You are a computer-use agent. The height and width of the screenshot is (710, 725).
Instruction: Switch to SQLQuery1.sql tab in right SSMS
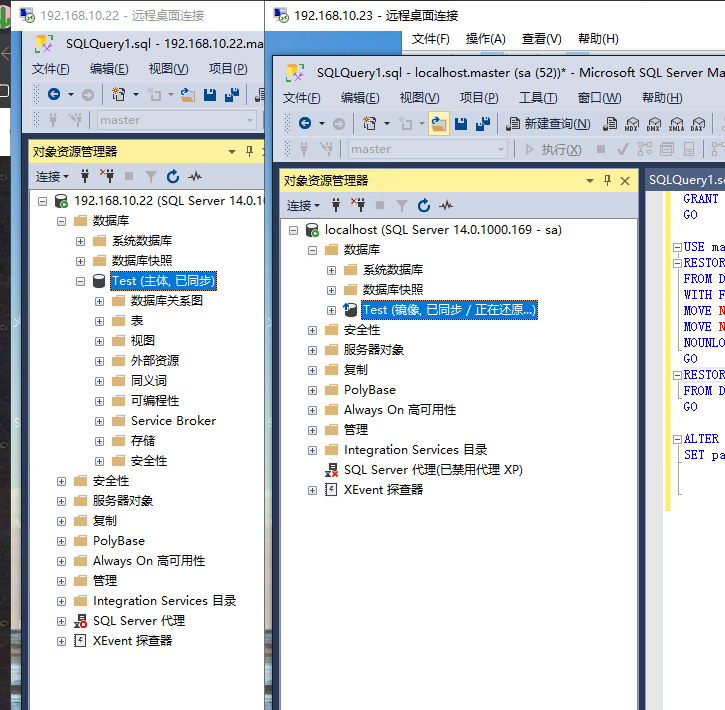pyautogui.click(x=686, y=180)
